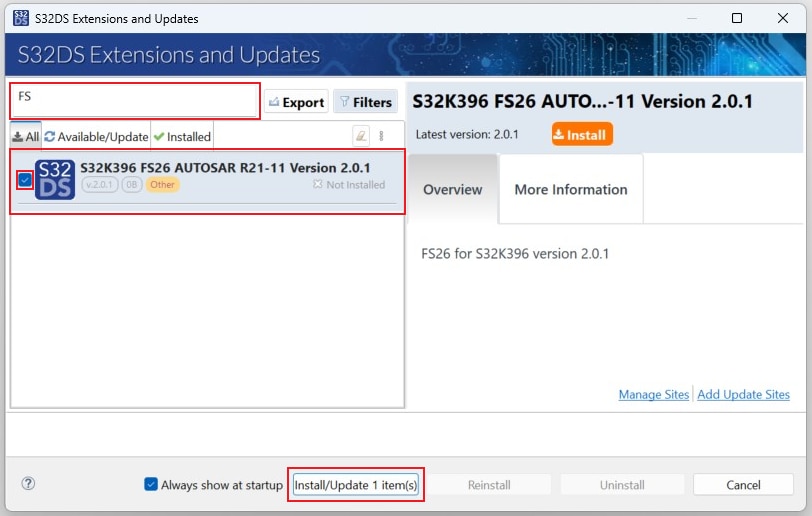Disable Always show at startup
The width and height of the screenshot is (812, 516).
(x=152, y=485)
